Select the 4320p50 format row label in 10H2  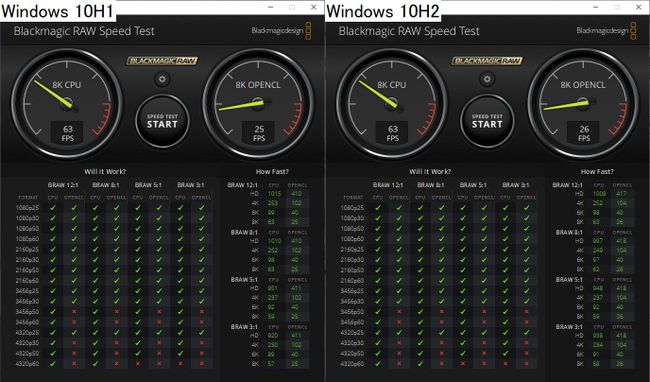coord(352,353)
